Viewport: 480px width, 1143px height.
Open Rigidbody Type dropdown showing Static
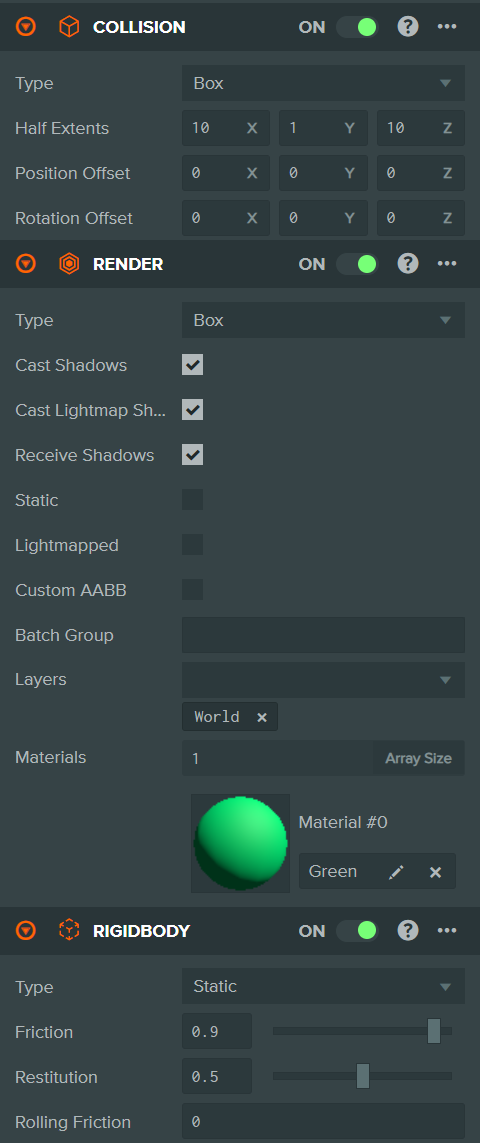pos(323,986)
